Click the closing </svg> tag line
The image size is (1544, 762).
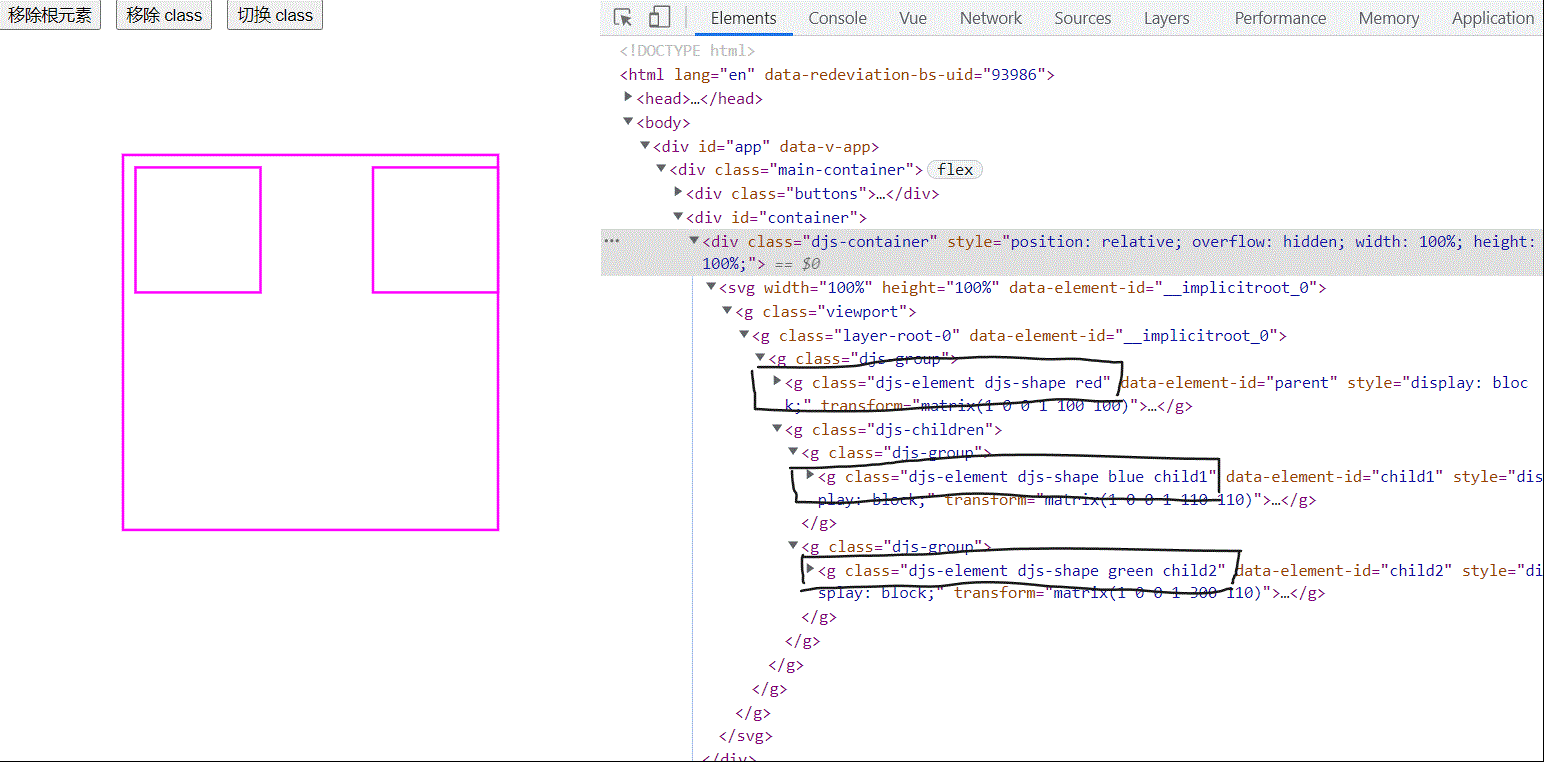click(746, 736)
